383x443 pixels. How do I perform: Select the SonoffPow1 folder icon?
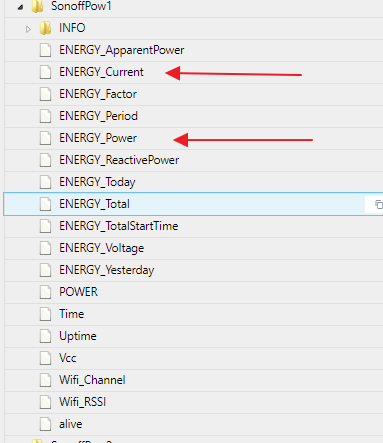pos(37,6)
